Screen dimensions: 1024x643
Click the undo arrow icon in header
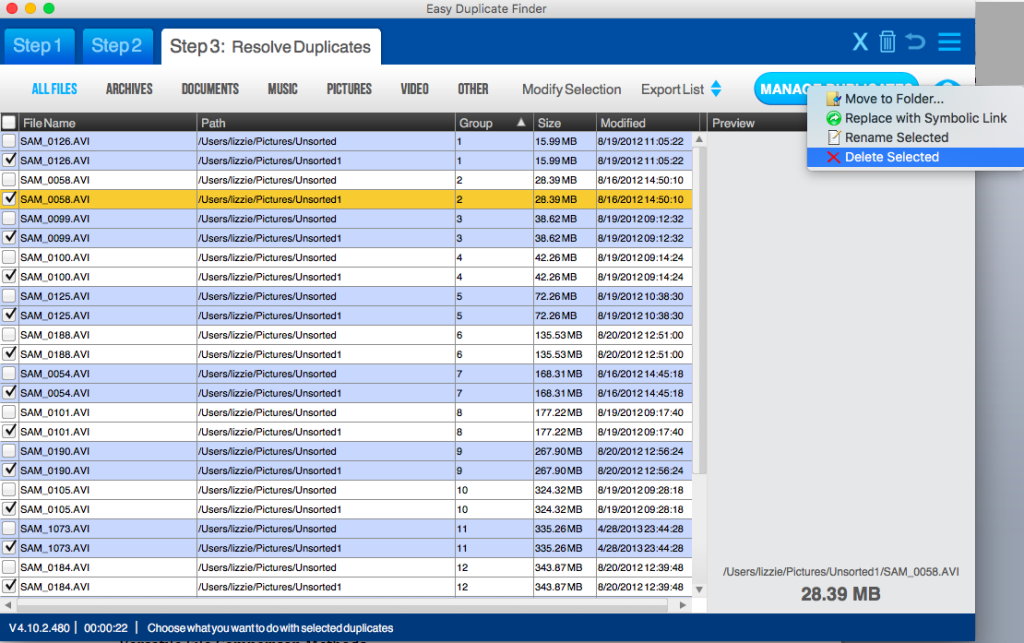click(915, 42)
